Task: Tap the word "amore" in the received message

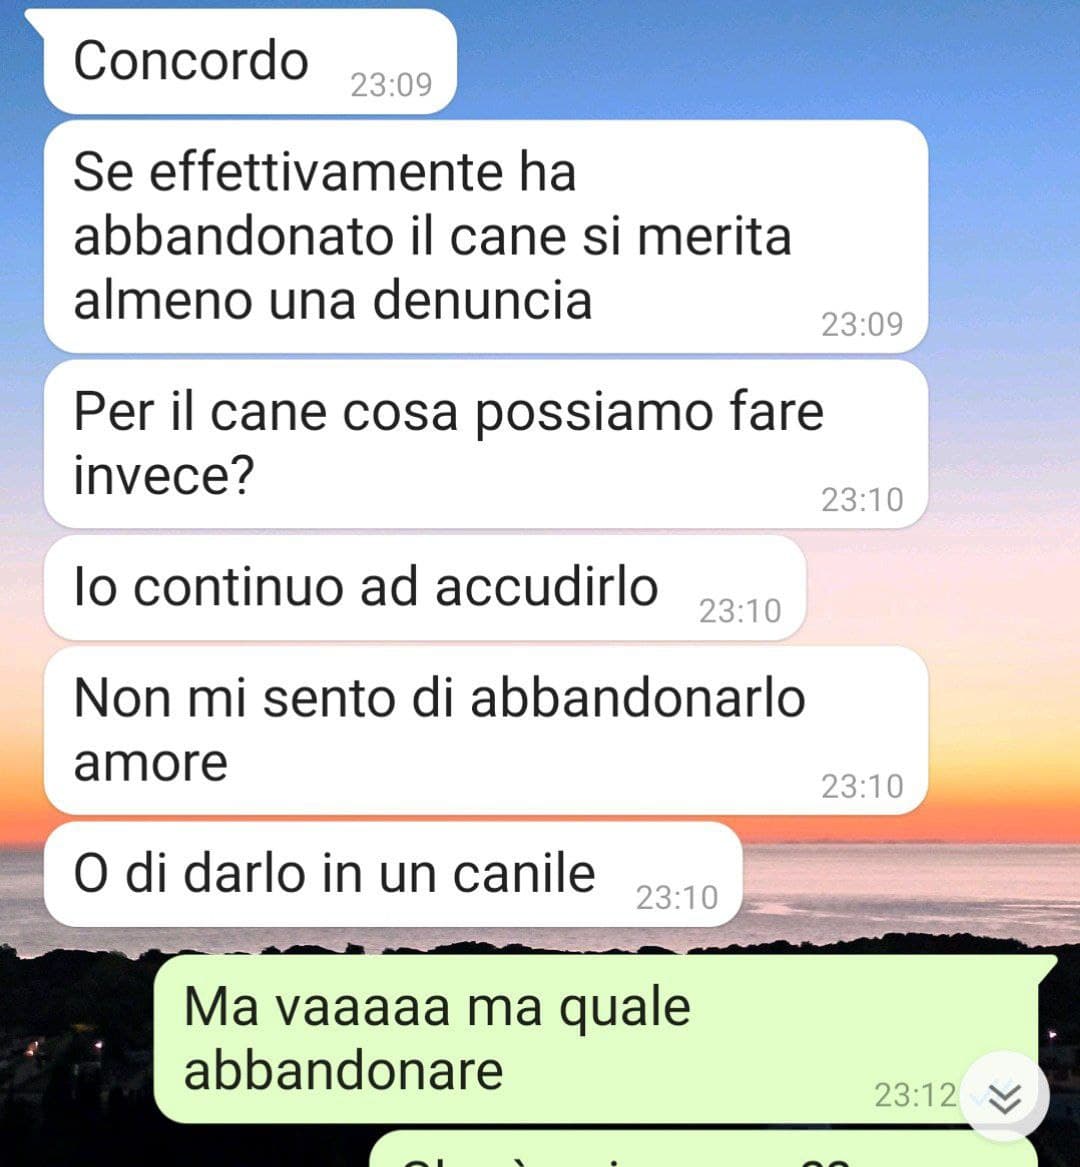Action: pyautogui.click(x=150, y=763)
